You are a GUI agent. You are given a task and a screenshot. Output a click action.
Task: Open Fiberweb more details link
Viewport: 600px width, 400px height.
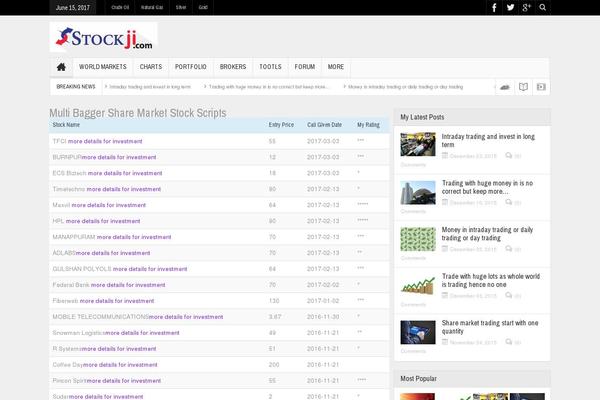(x=117, y=301)
